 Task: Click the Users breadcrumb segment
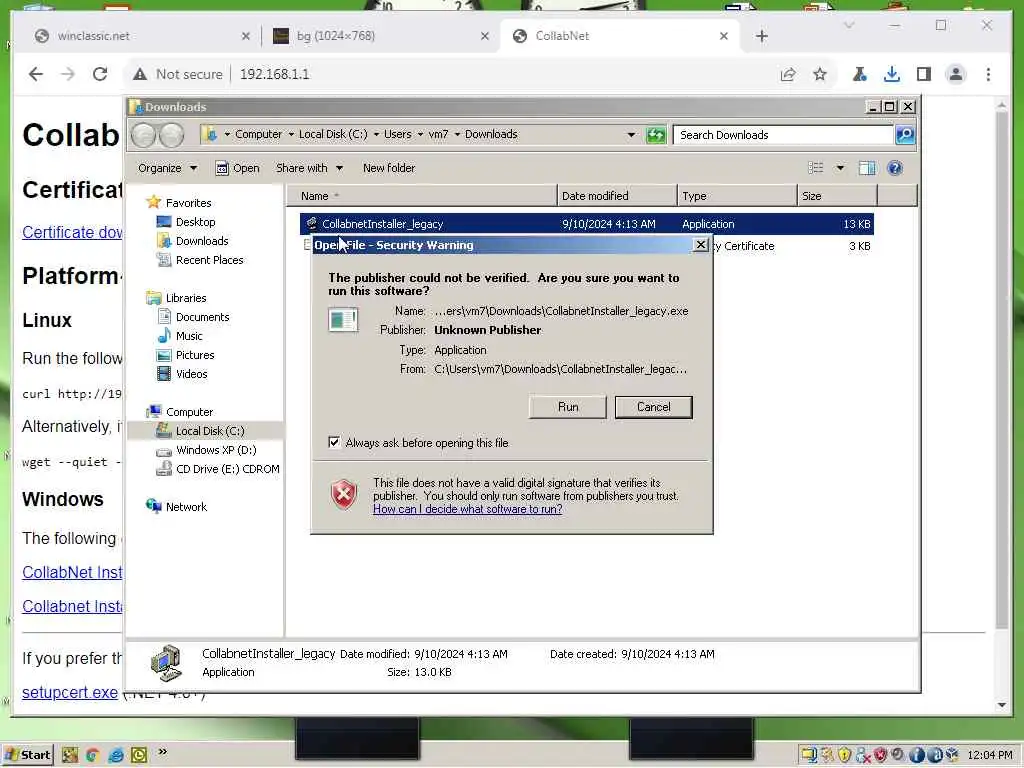(398, 135)
